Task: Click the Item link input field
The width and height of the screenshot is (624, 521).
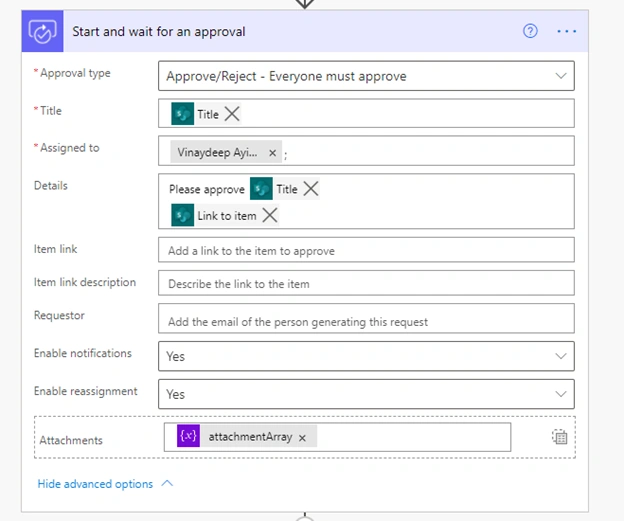Action: 366,250
